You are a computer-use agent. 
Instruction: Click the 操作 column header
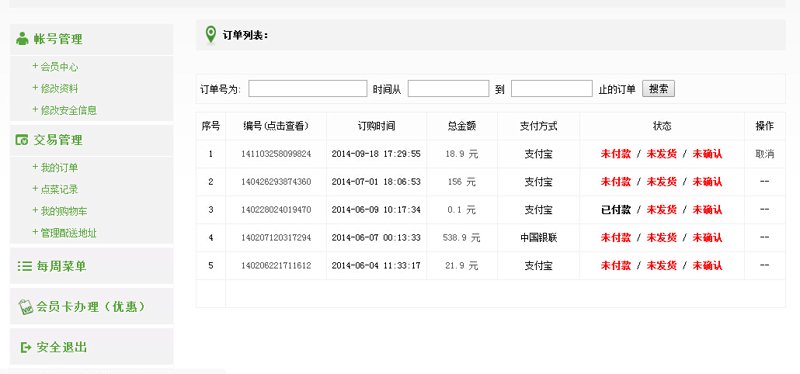click(764, 126)
